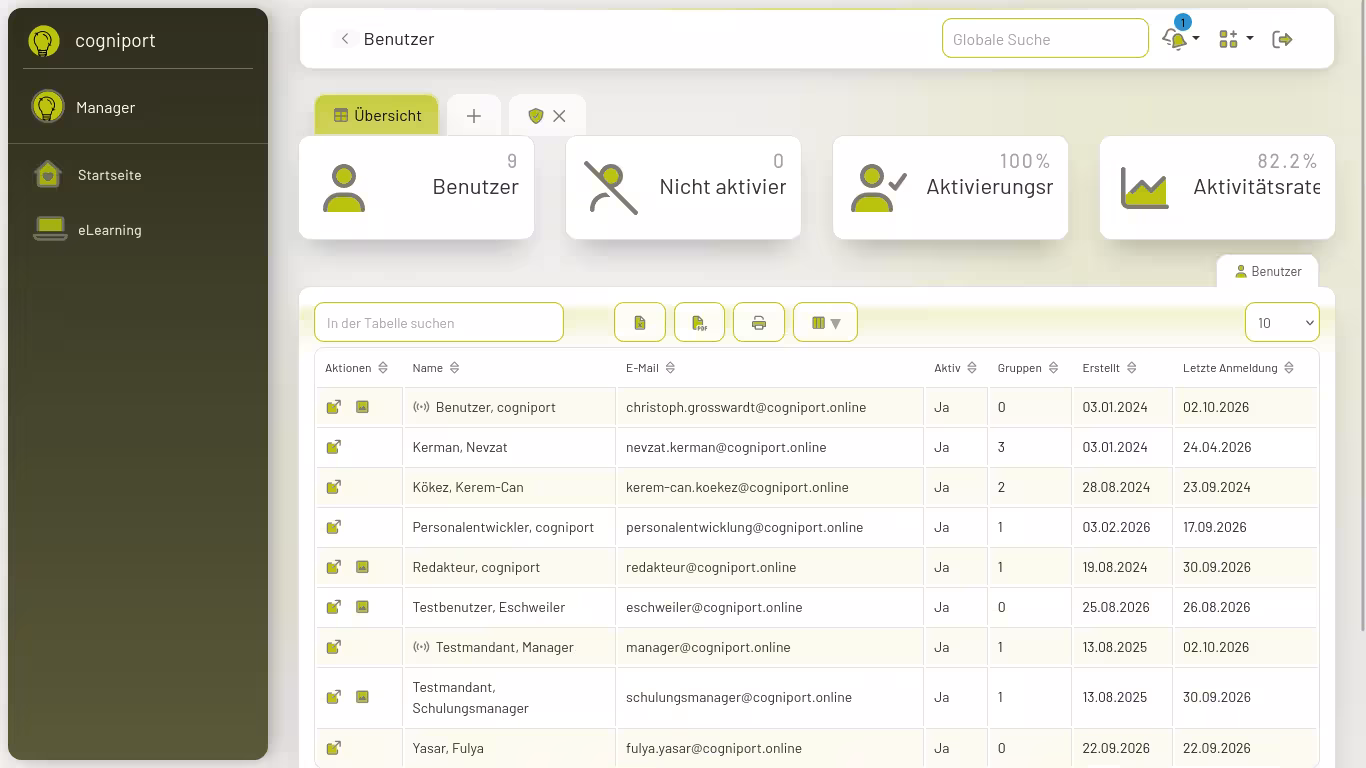Open the Benutzer count card

coord(416,187)
